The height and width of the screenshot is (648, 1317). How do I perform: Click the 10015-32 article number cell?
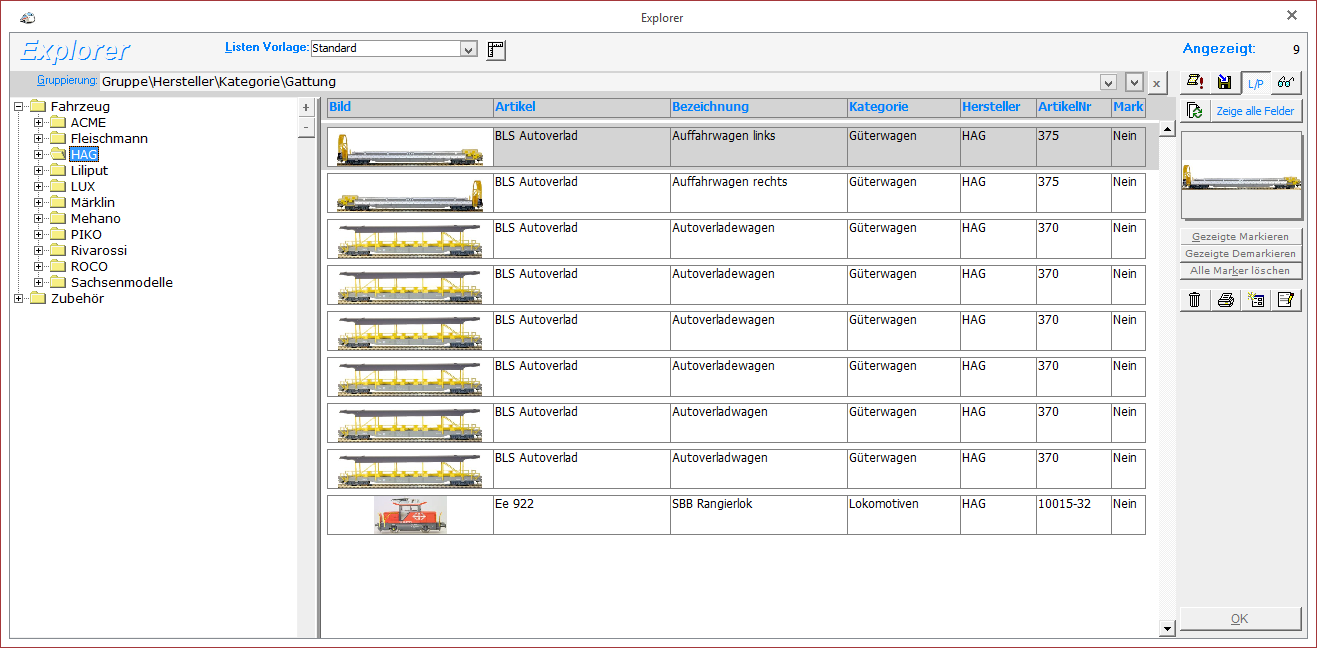tap(1073, 515)
